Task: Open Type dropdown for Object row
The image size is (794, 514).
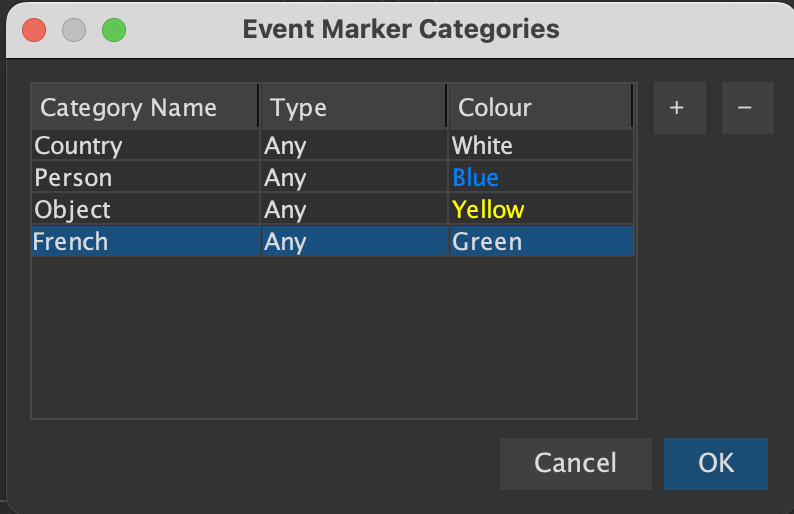Action: 354,210
